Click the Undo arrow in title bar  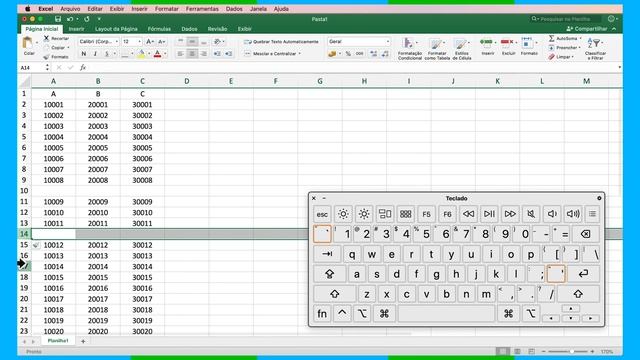[70, 19]
